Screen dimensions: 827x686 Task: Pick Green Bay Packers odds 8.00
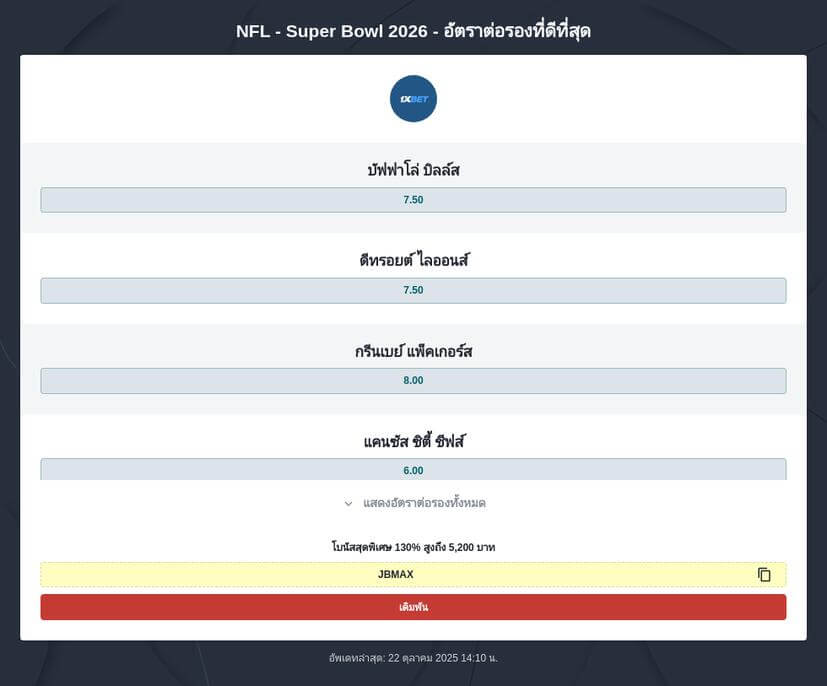coord(413,380)
